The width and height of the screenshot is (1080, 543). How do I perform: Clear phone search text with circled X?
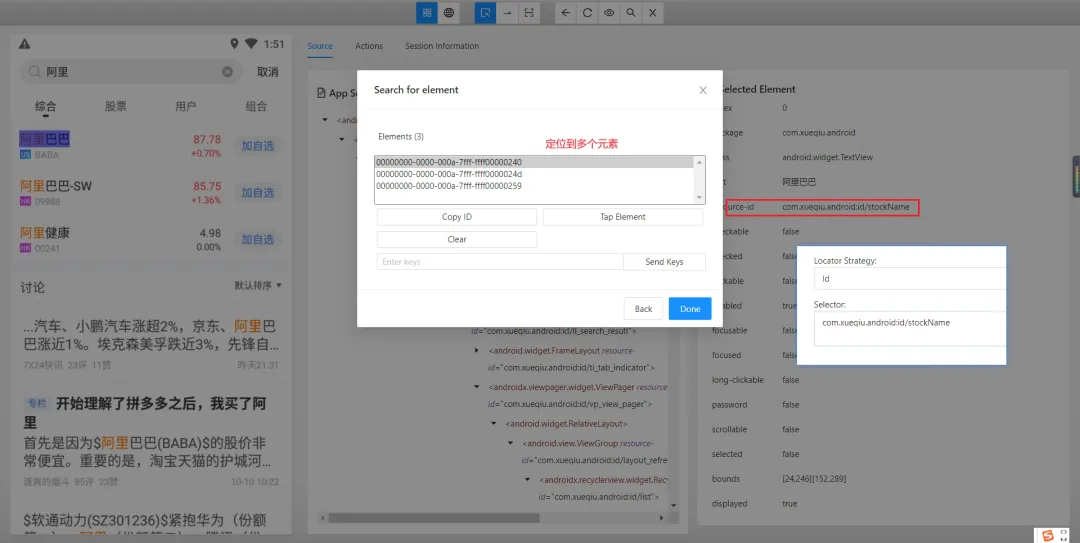click(227, 72)
